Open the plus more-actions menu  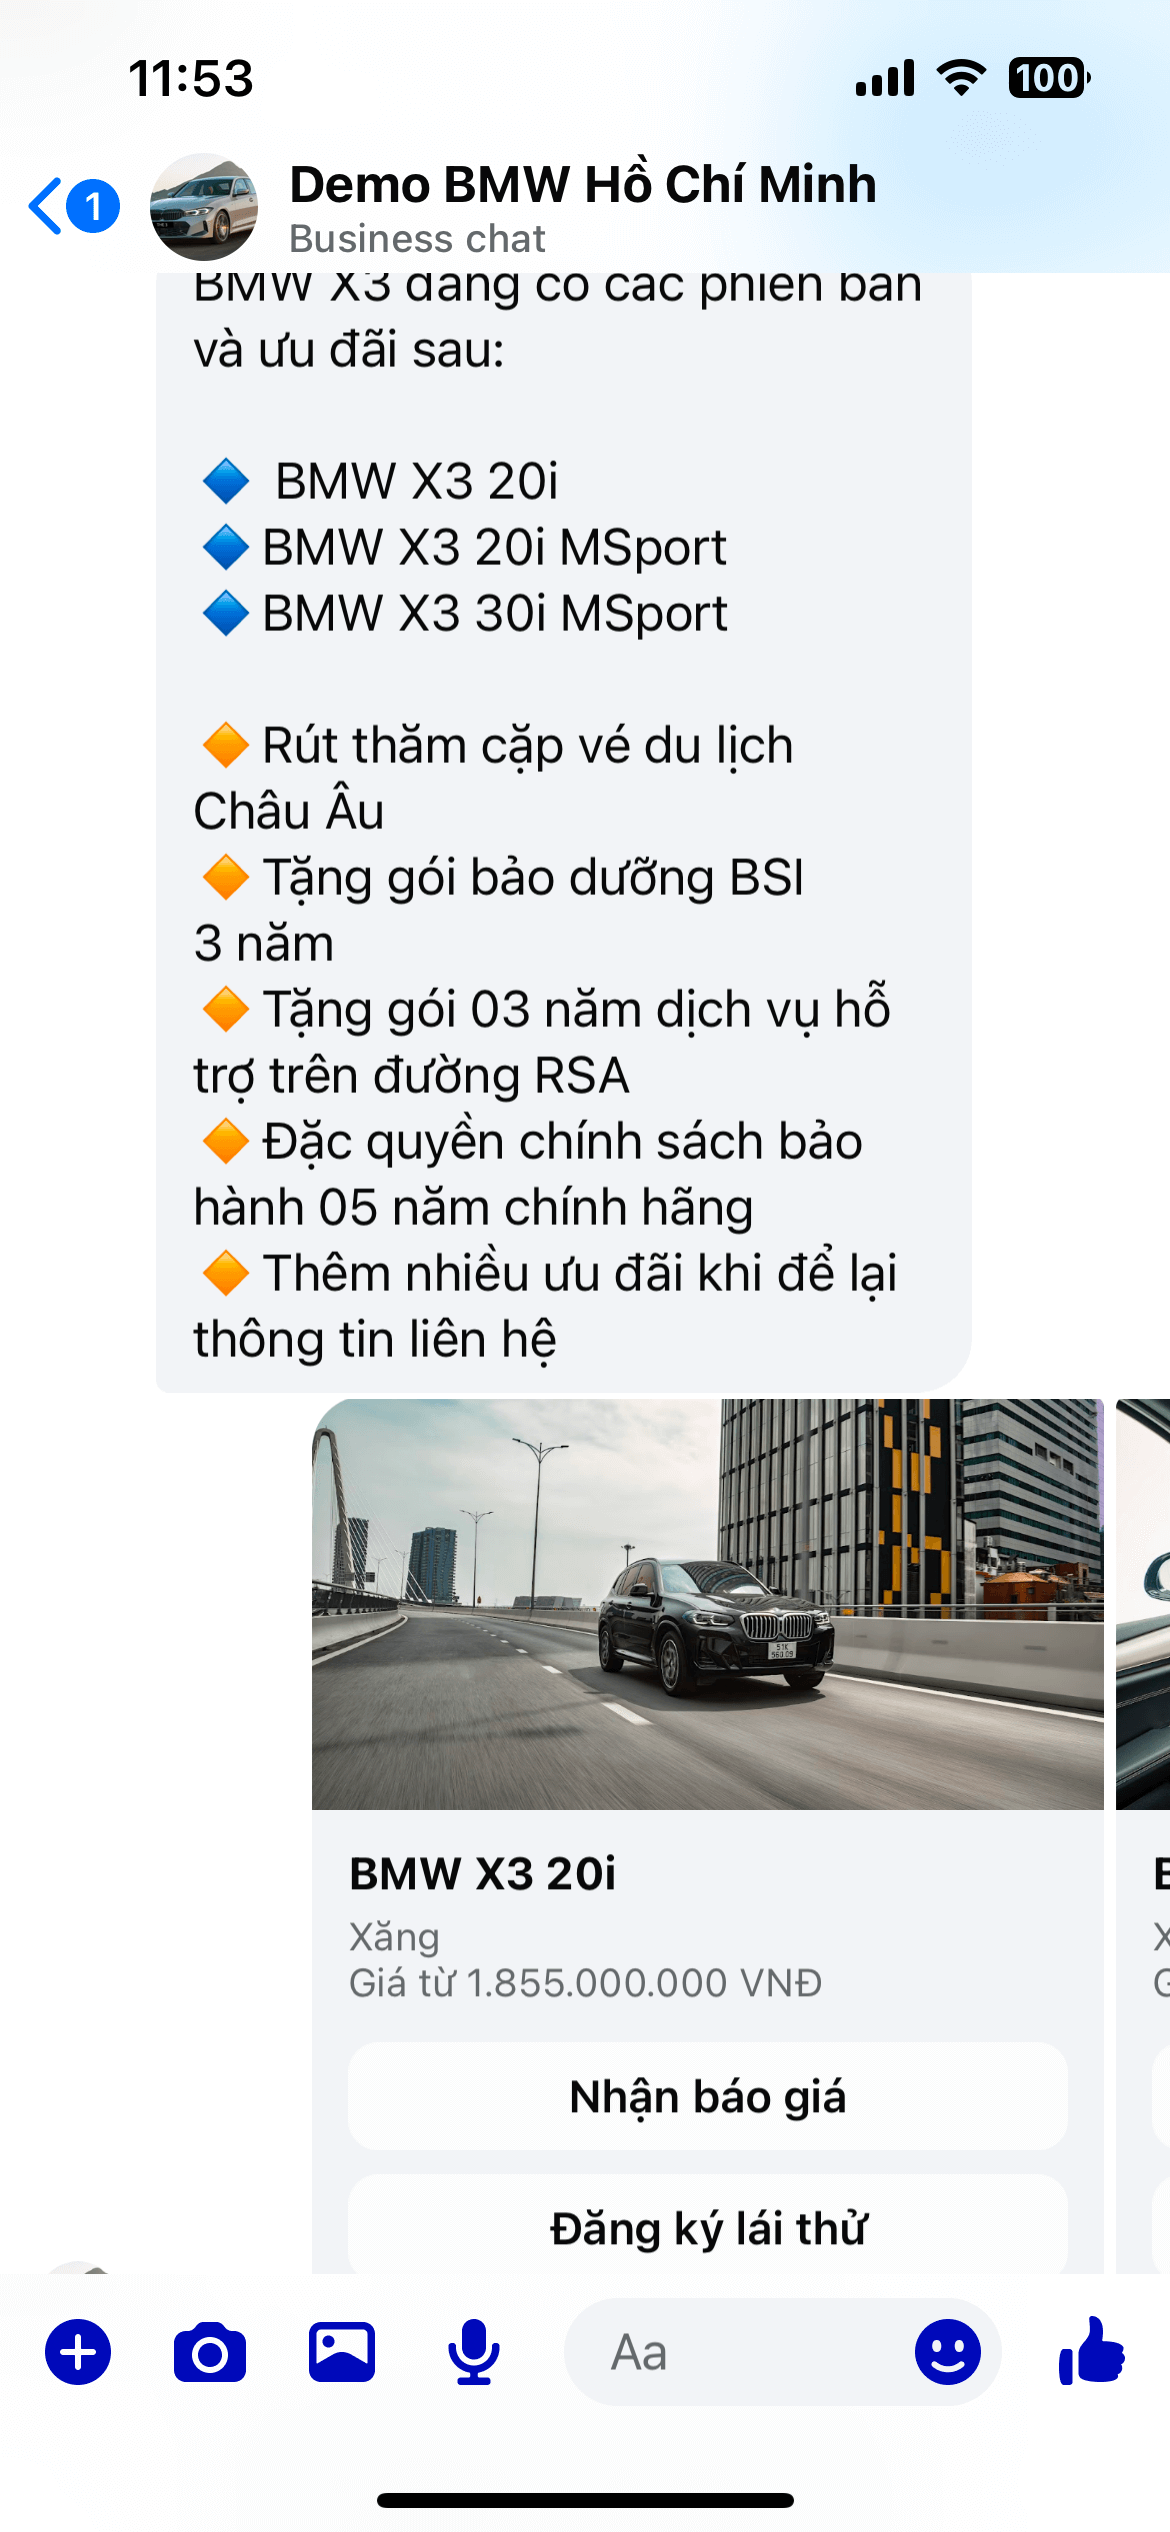pyautogui.click(x=78, y=2352)
